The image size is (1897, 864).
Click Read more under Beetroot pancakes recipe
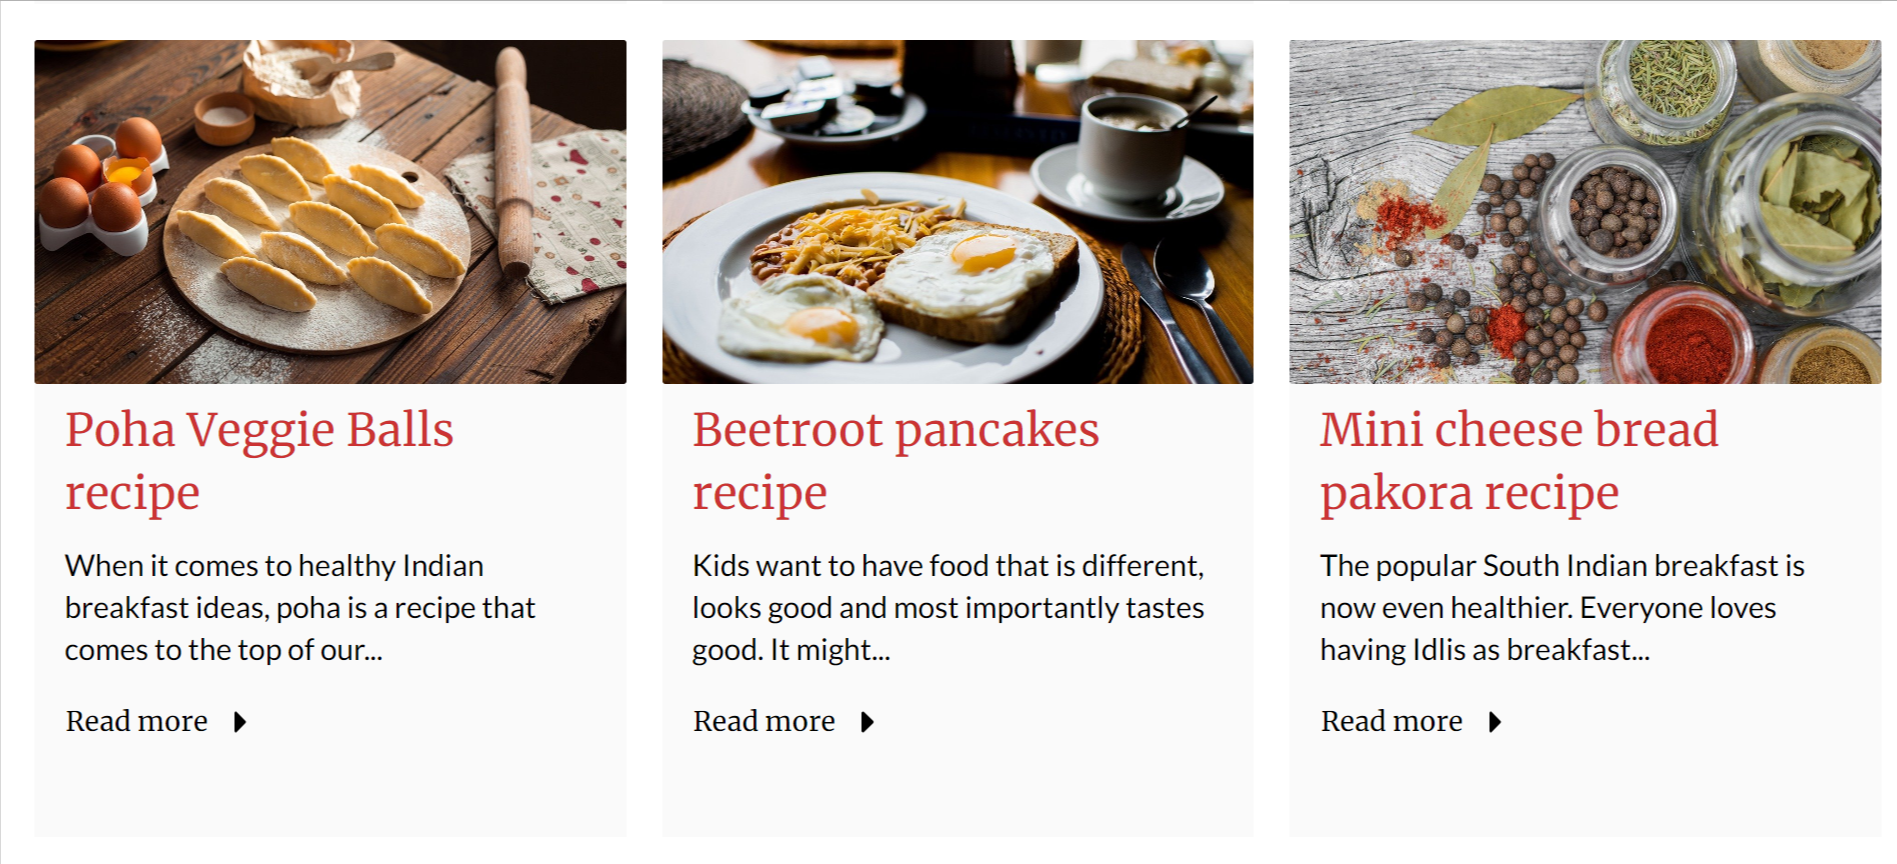coord(764,721)
